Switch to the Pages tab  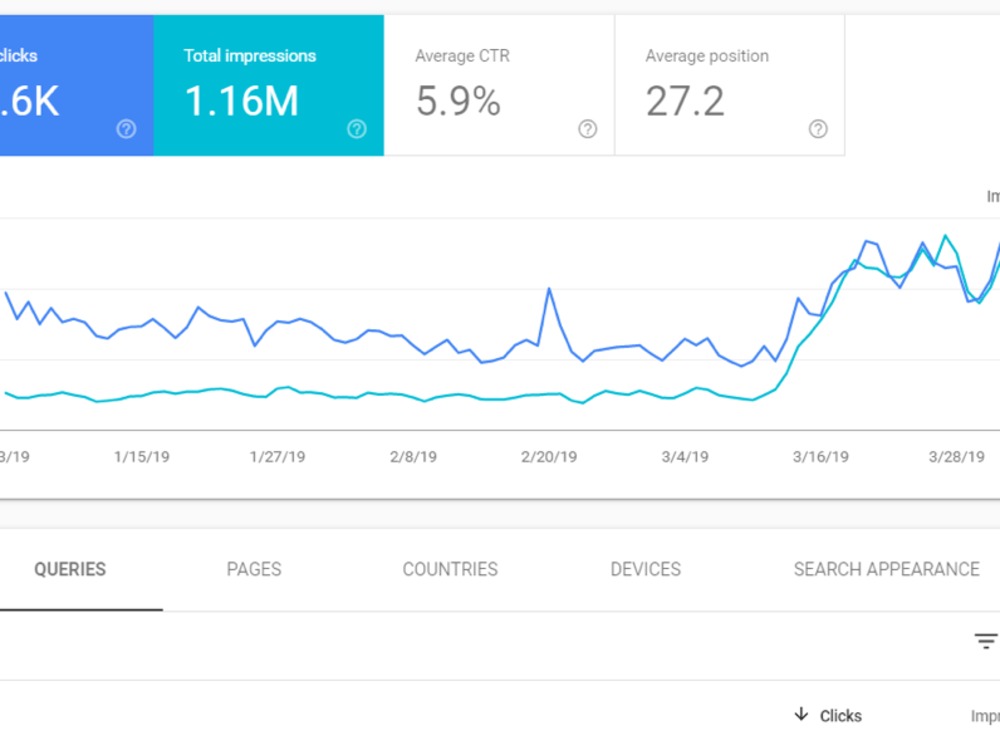pyautogui.click(x=254, y=569)
